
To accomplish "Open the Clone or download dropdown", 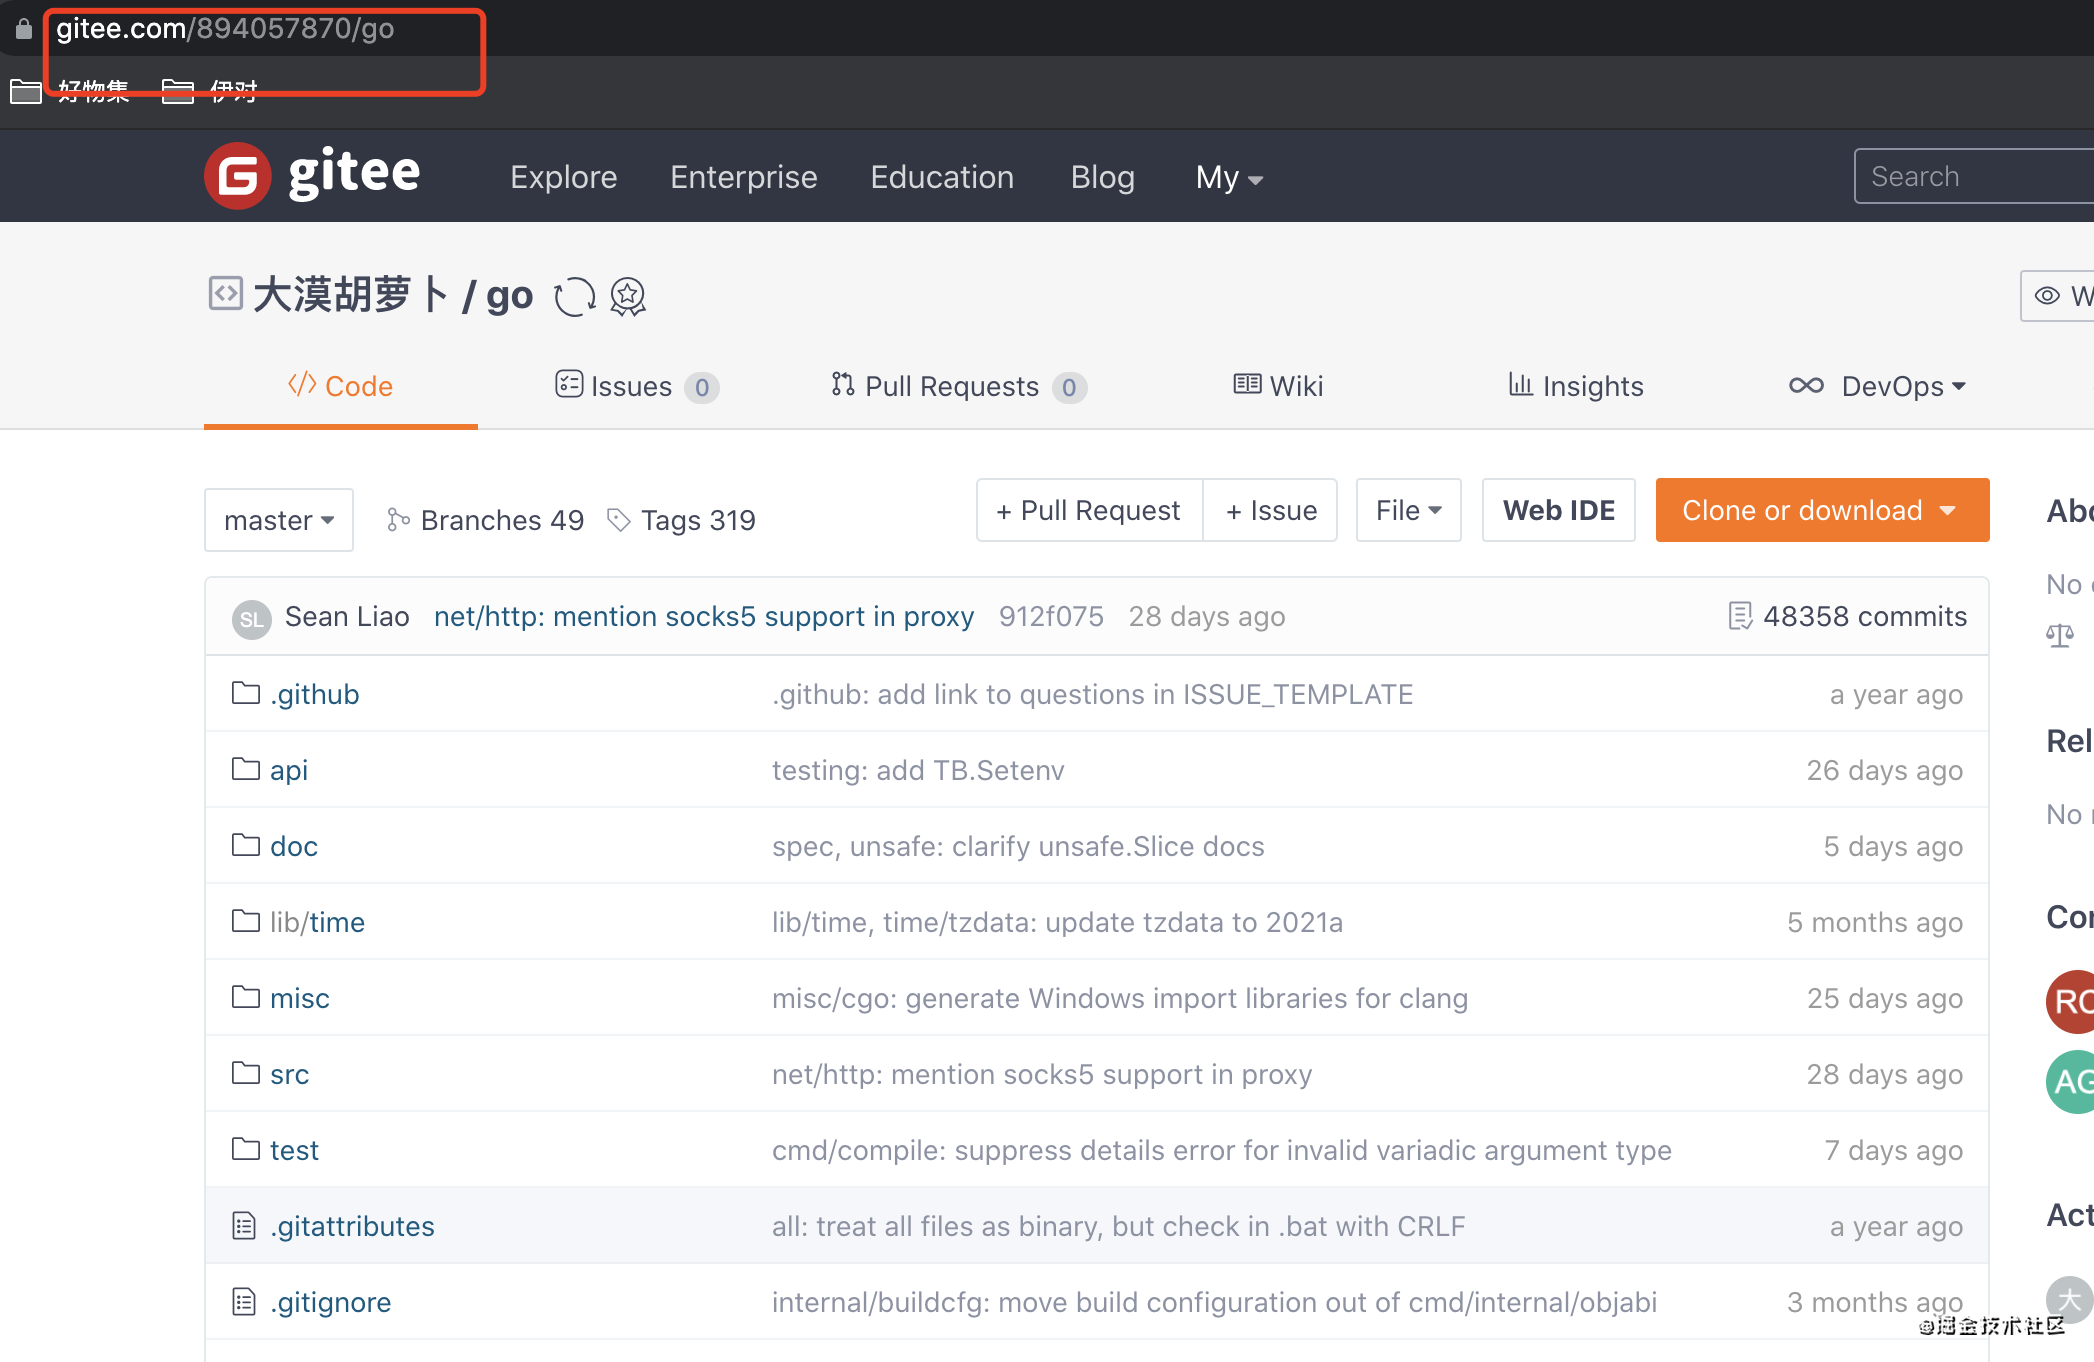I will [1822, 510].
